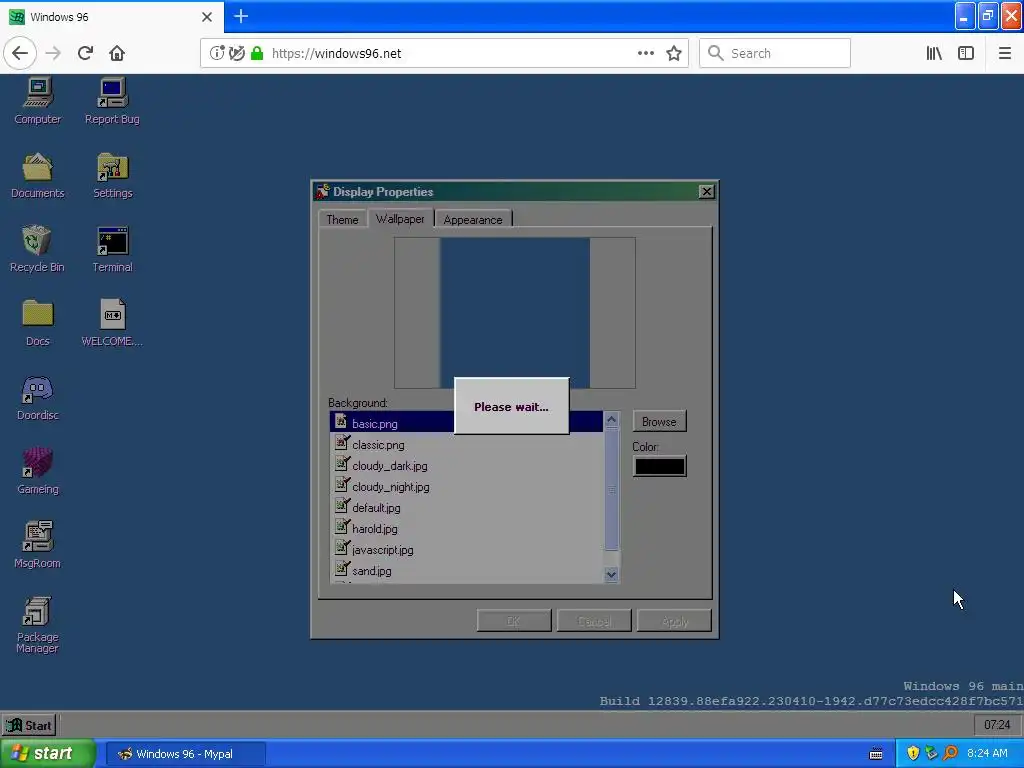This screenshot has width=1024, height=768.
Task: Open the Report Bug desktop icon
Action: [112, 101]
